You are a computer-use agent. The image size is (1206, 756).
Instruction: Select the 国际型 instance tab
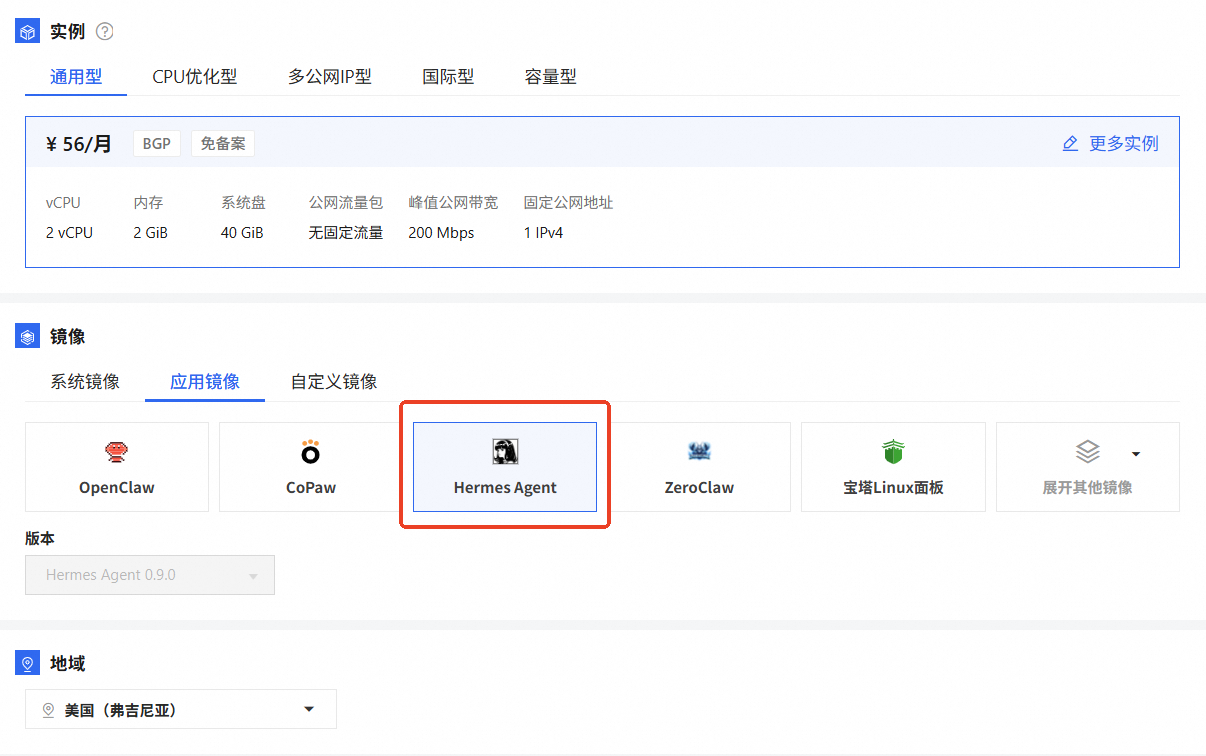click(448, 77)
